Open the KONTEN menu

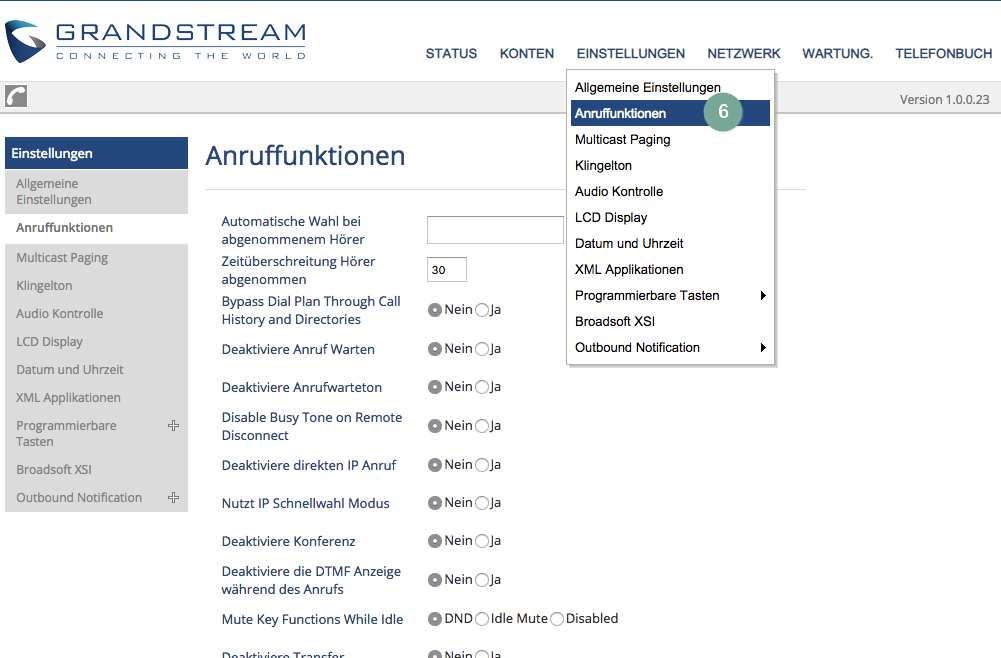pyautogui.click(x=527, y=54)
